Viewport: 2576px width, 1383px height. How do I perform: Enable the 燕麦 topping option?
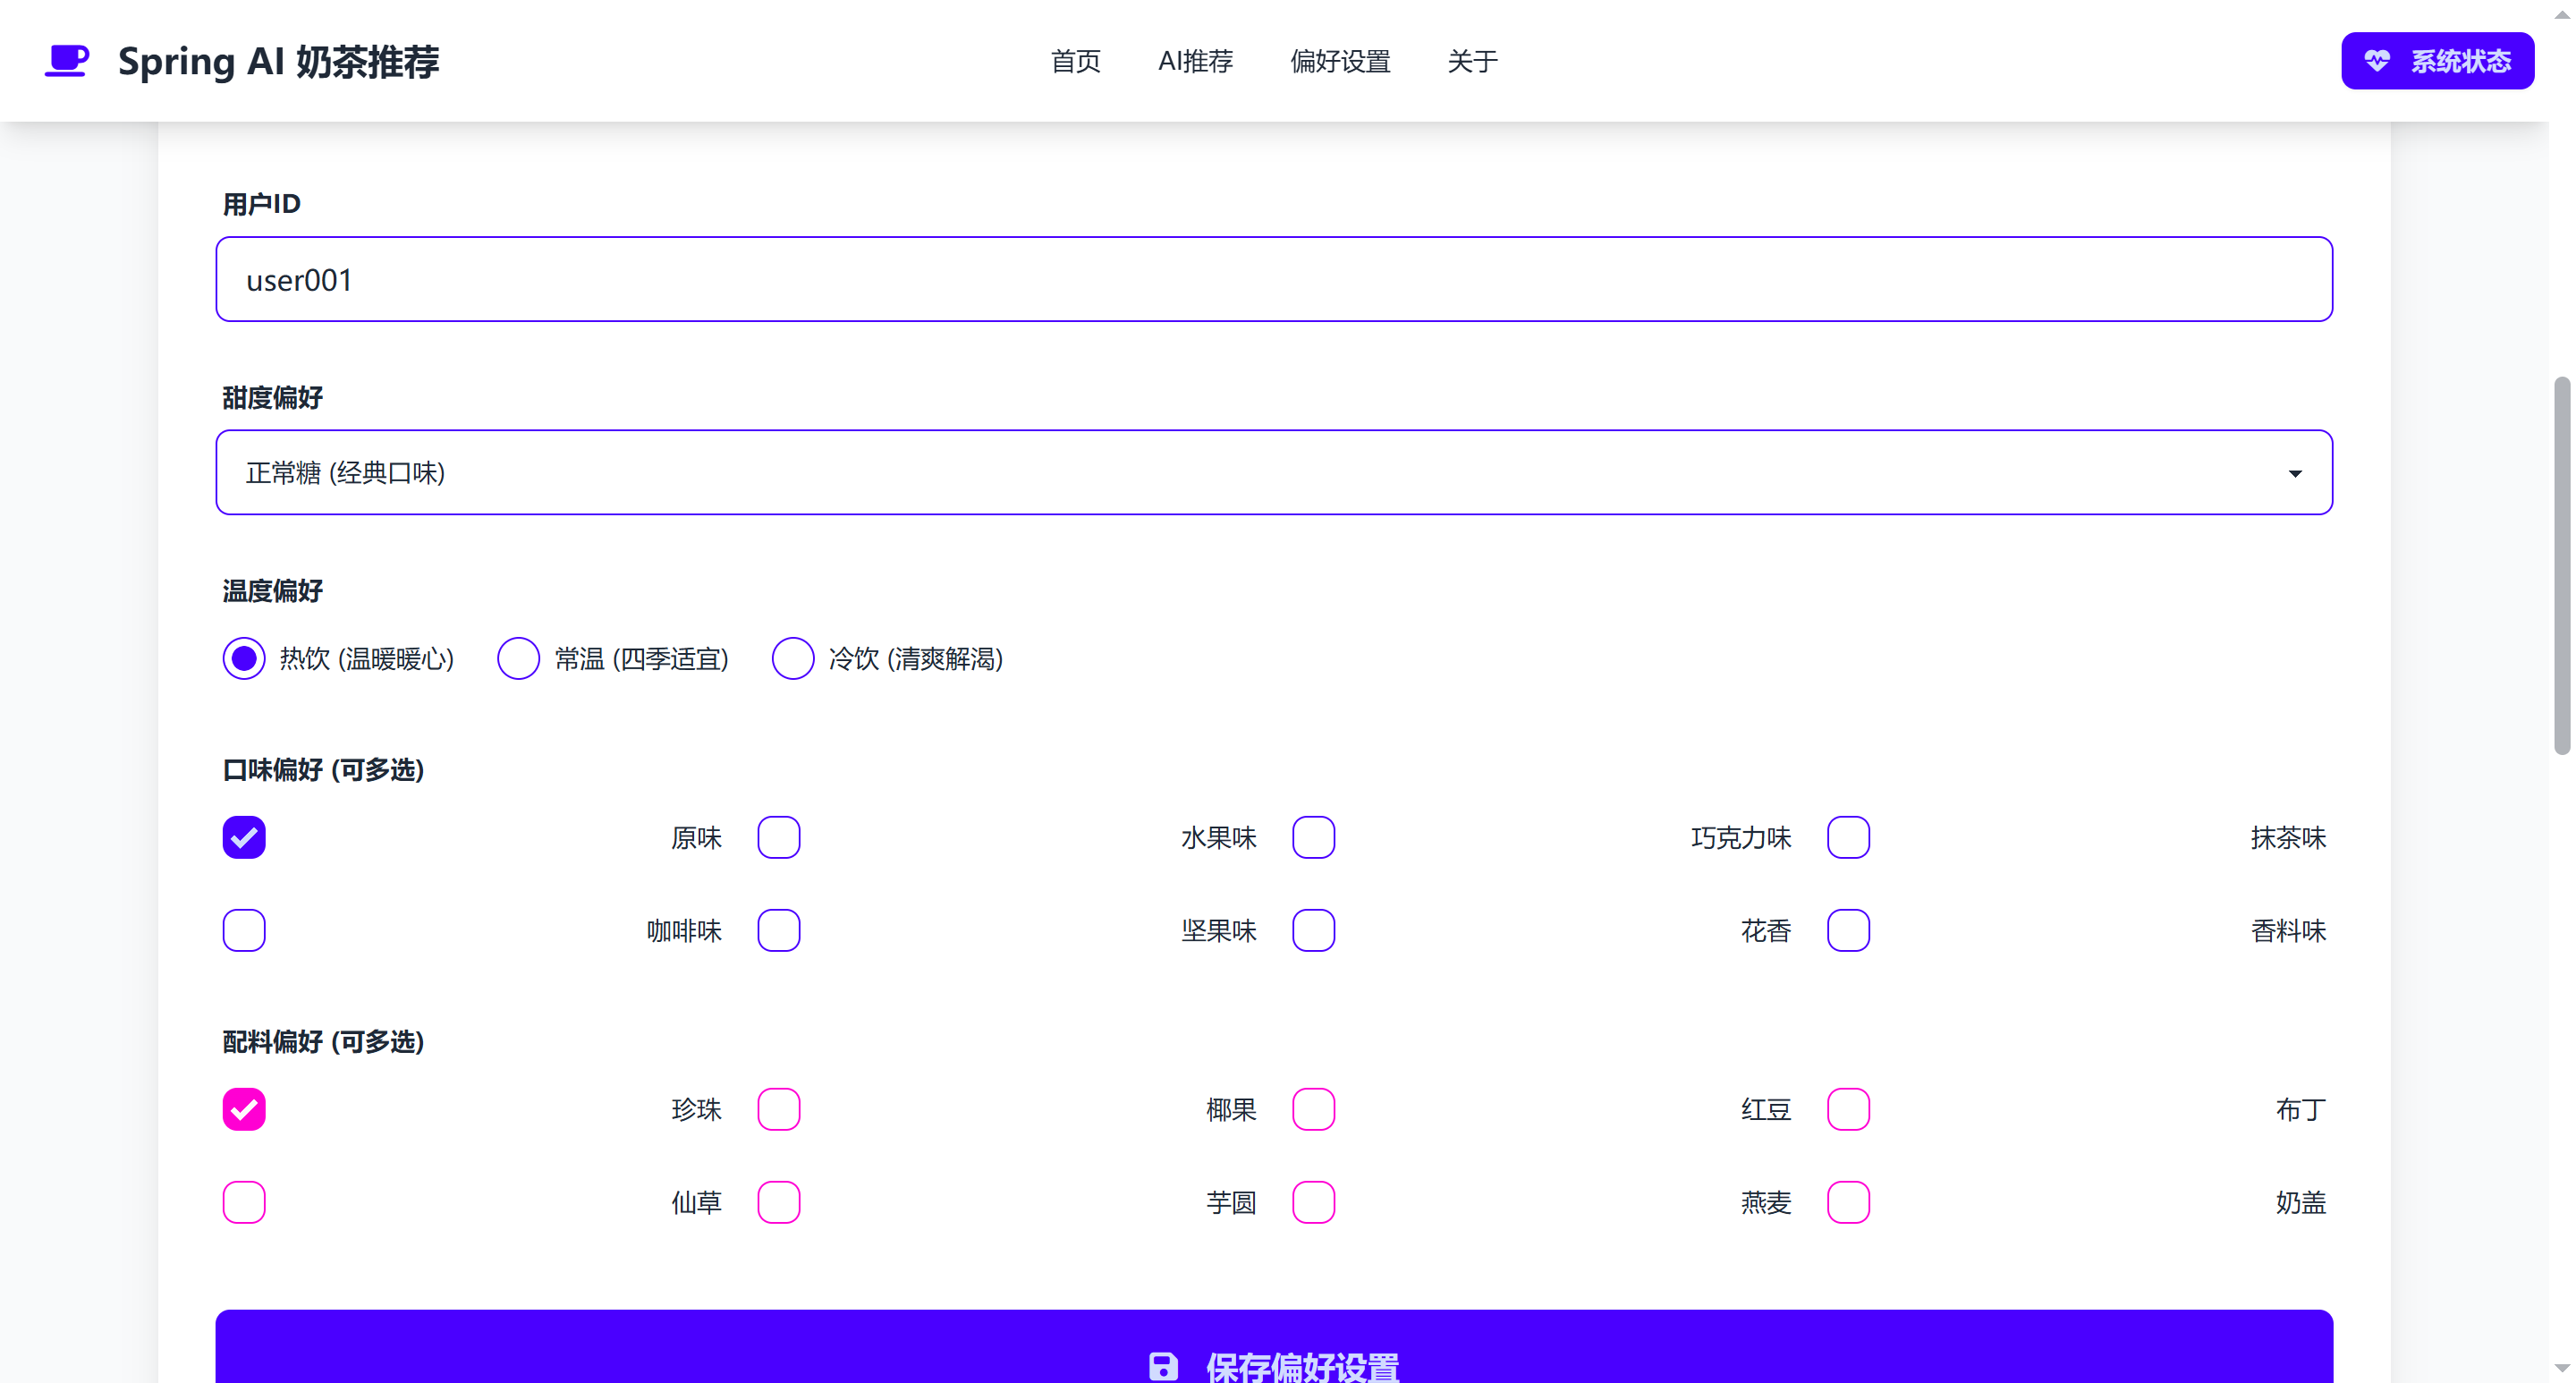coord(1314,1203)
